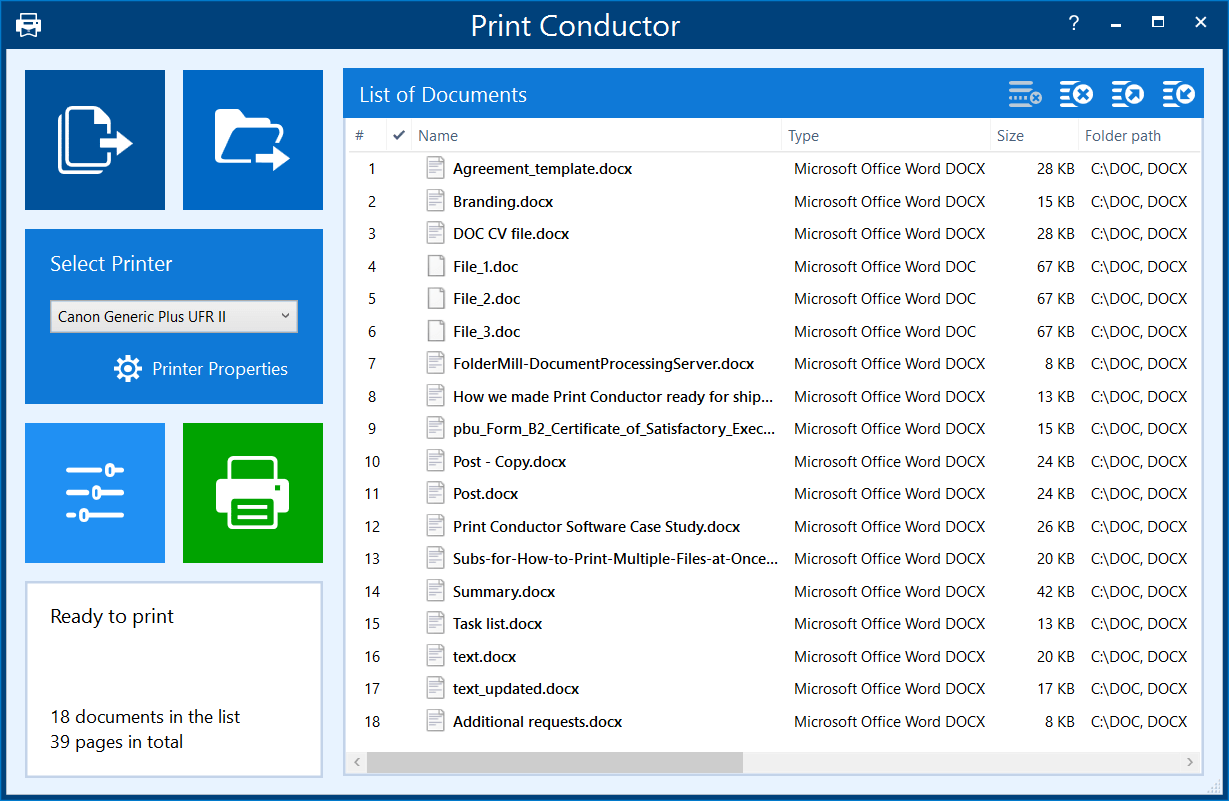Image resolution: width=1229 pixels, height=801 pixels.
Task: Click the Add Folder tile icon
Action: (x=252, y=140)
